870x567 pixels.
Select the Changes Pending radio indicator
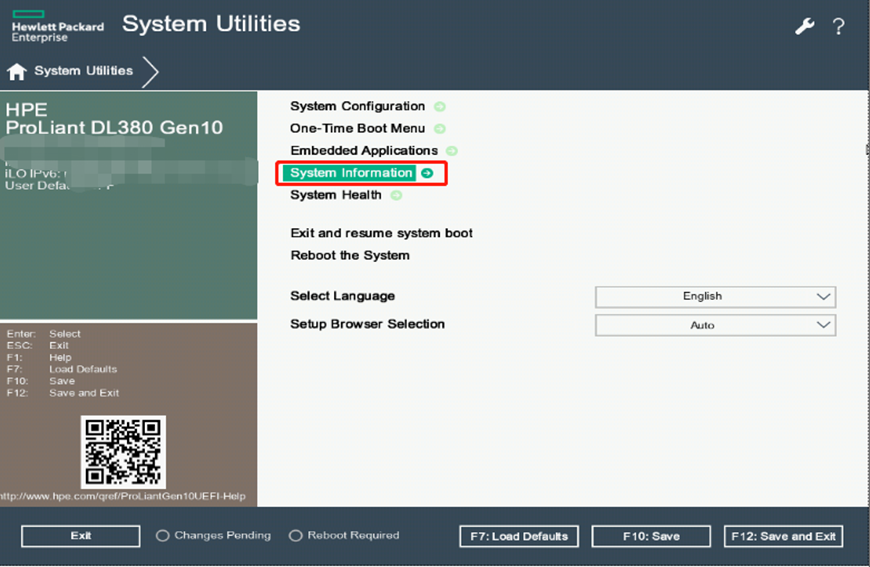click(x=163, y=536)
